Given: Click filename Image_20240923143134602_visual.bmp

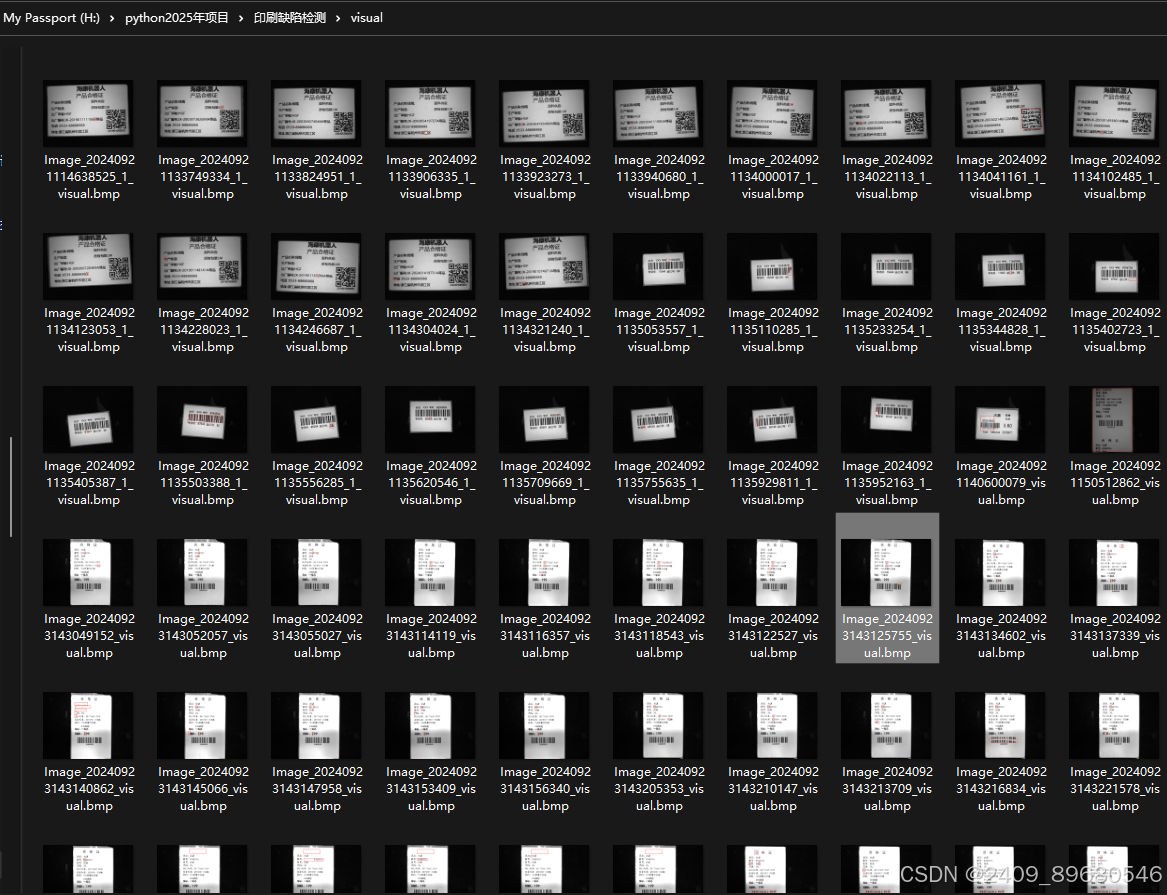Looking at the screenshot, I should [1000, 636].
